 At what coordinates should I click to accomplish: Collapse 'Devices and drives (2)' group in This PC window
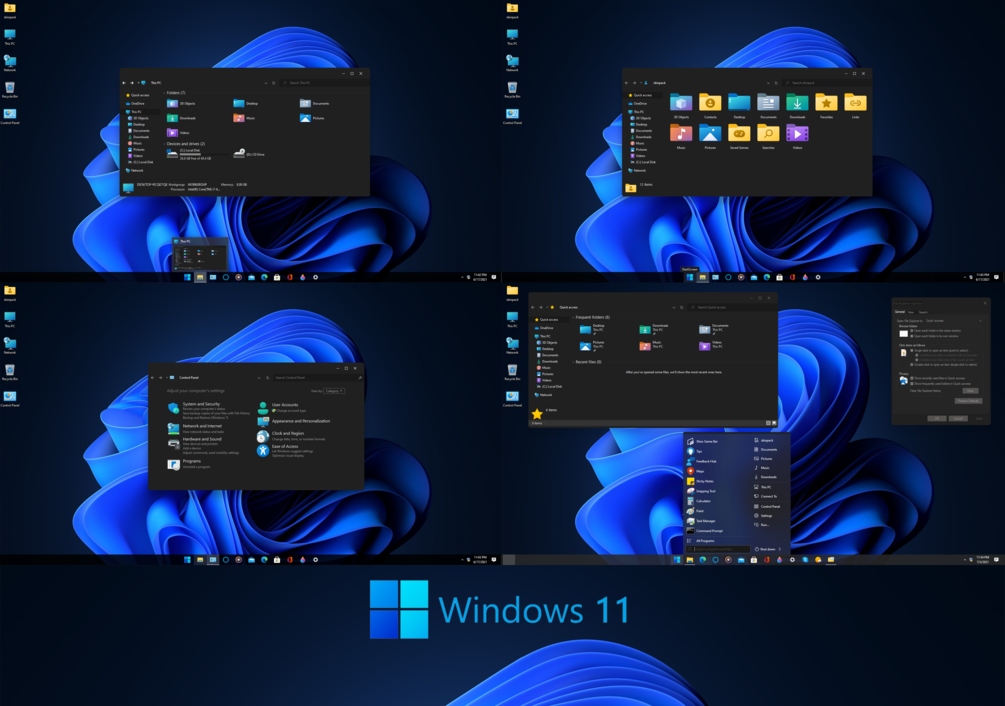[165, 144]
